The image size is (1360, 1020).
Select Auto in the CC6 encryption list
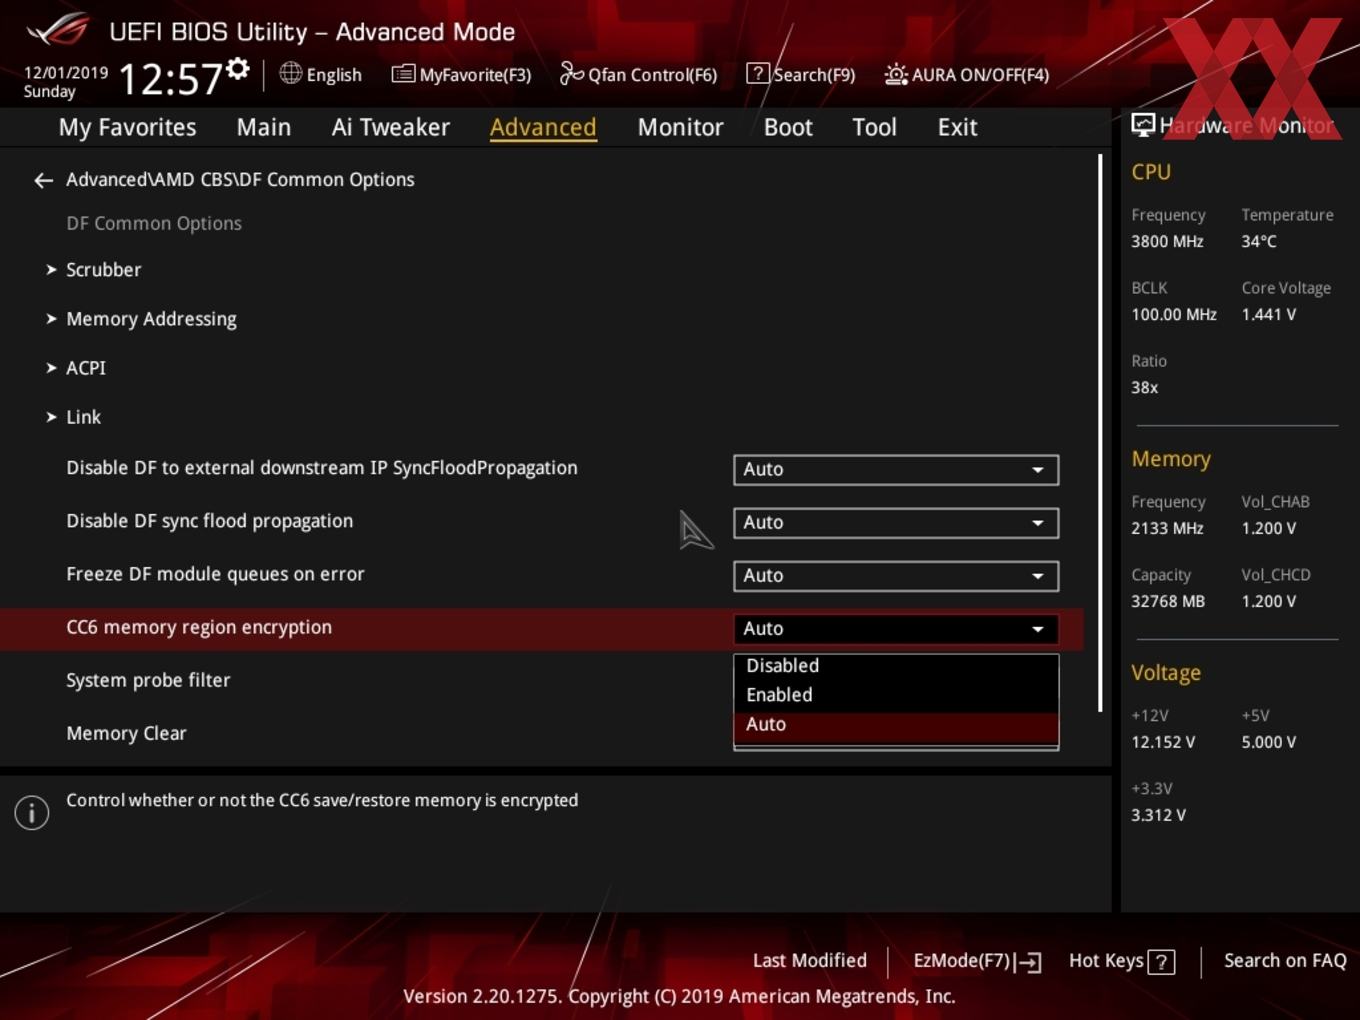[x=896, y=725]
